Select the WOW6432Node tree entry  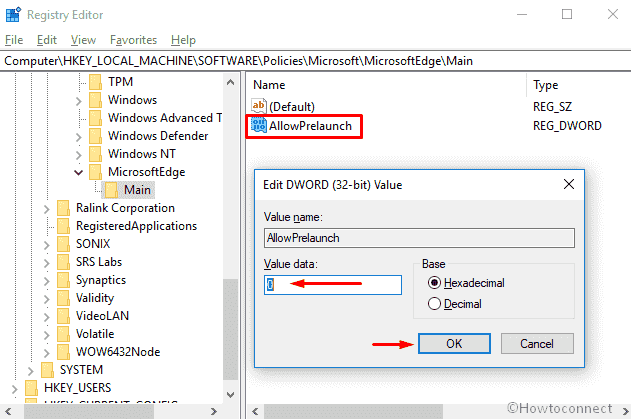click(x=118, y=352)
